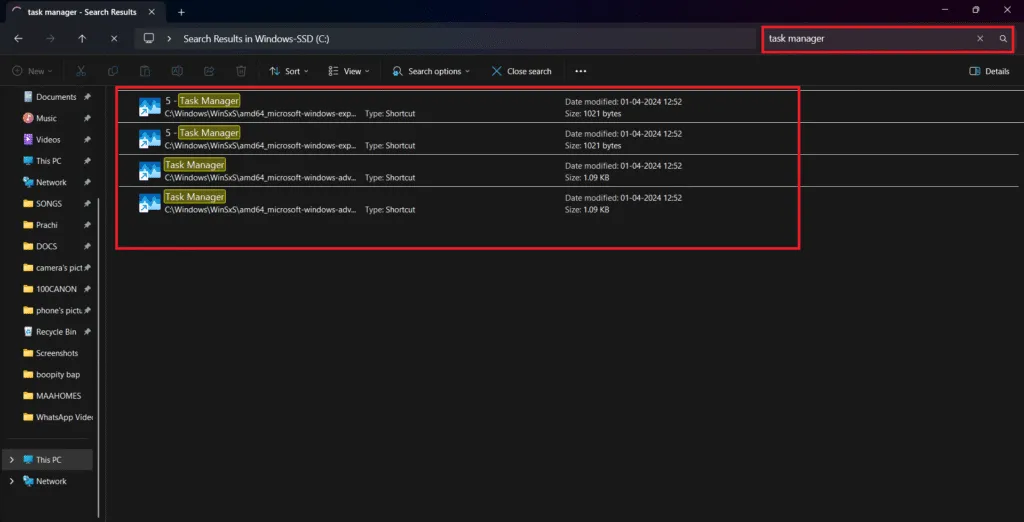Image resolution: width=1024 pixels, height=522 pixels.
Task: Open the Screenshots folder in the sidebar
Action: pos(57,353)
